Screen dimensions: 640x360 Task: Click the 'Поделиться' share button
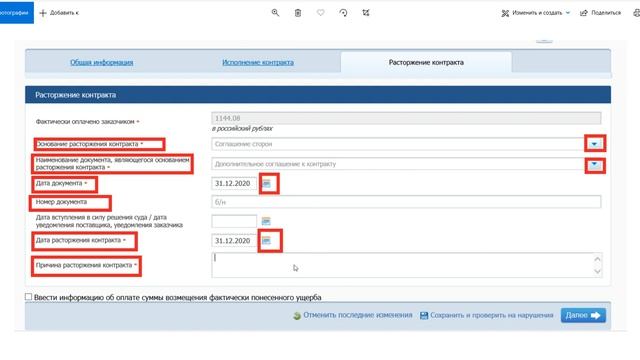[600, 13]
